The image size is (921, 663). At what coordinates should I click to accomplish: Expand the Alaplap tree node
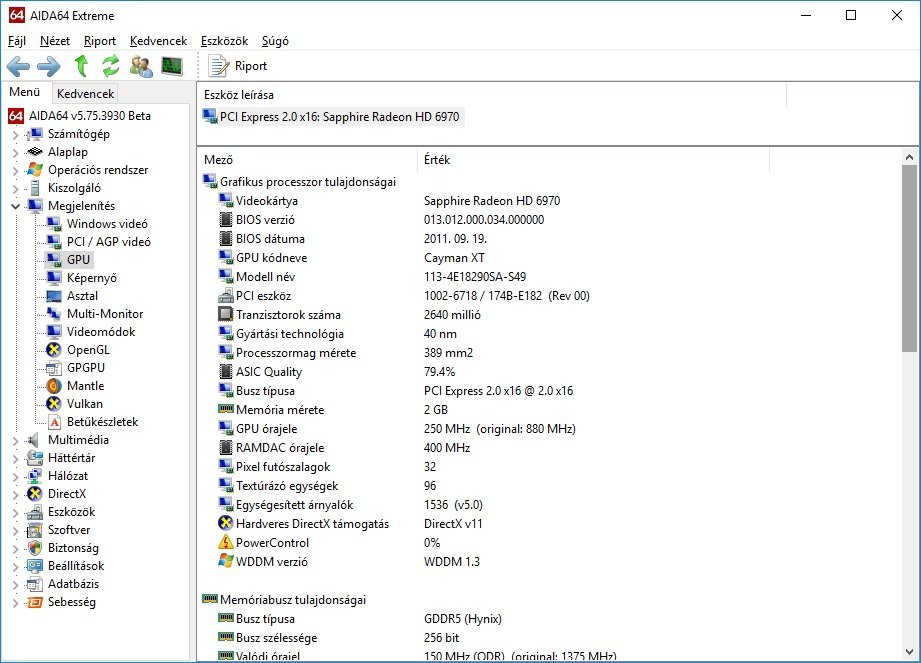pos(15,153)
